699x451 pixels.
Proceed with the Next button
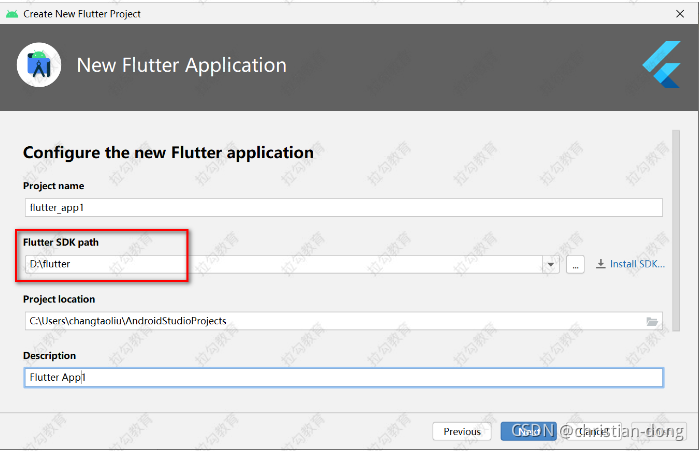[528, 431]
